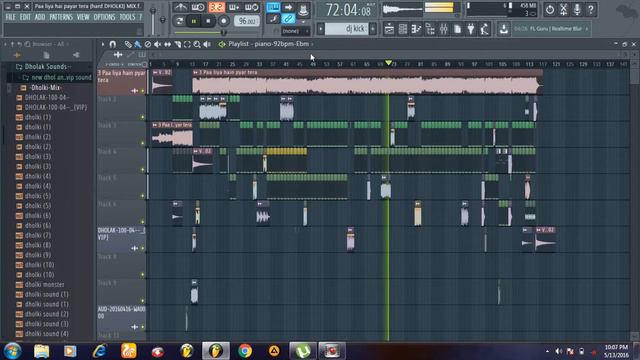The width and height of the screenshot is (640, 360).
Task: Open the ADD menu
Action: [40, 17]
